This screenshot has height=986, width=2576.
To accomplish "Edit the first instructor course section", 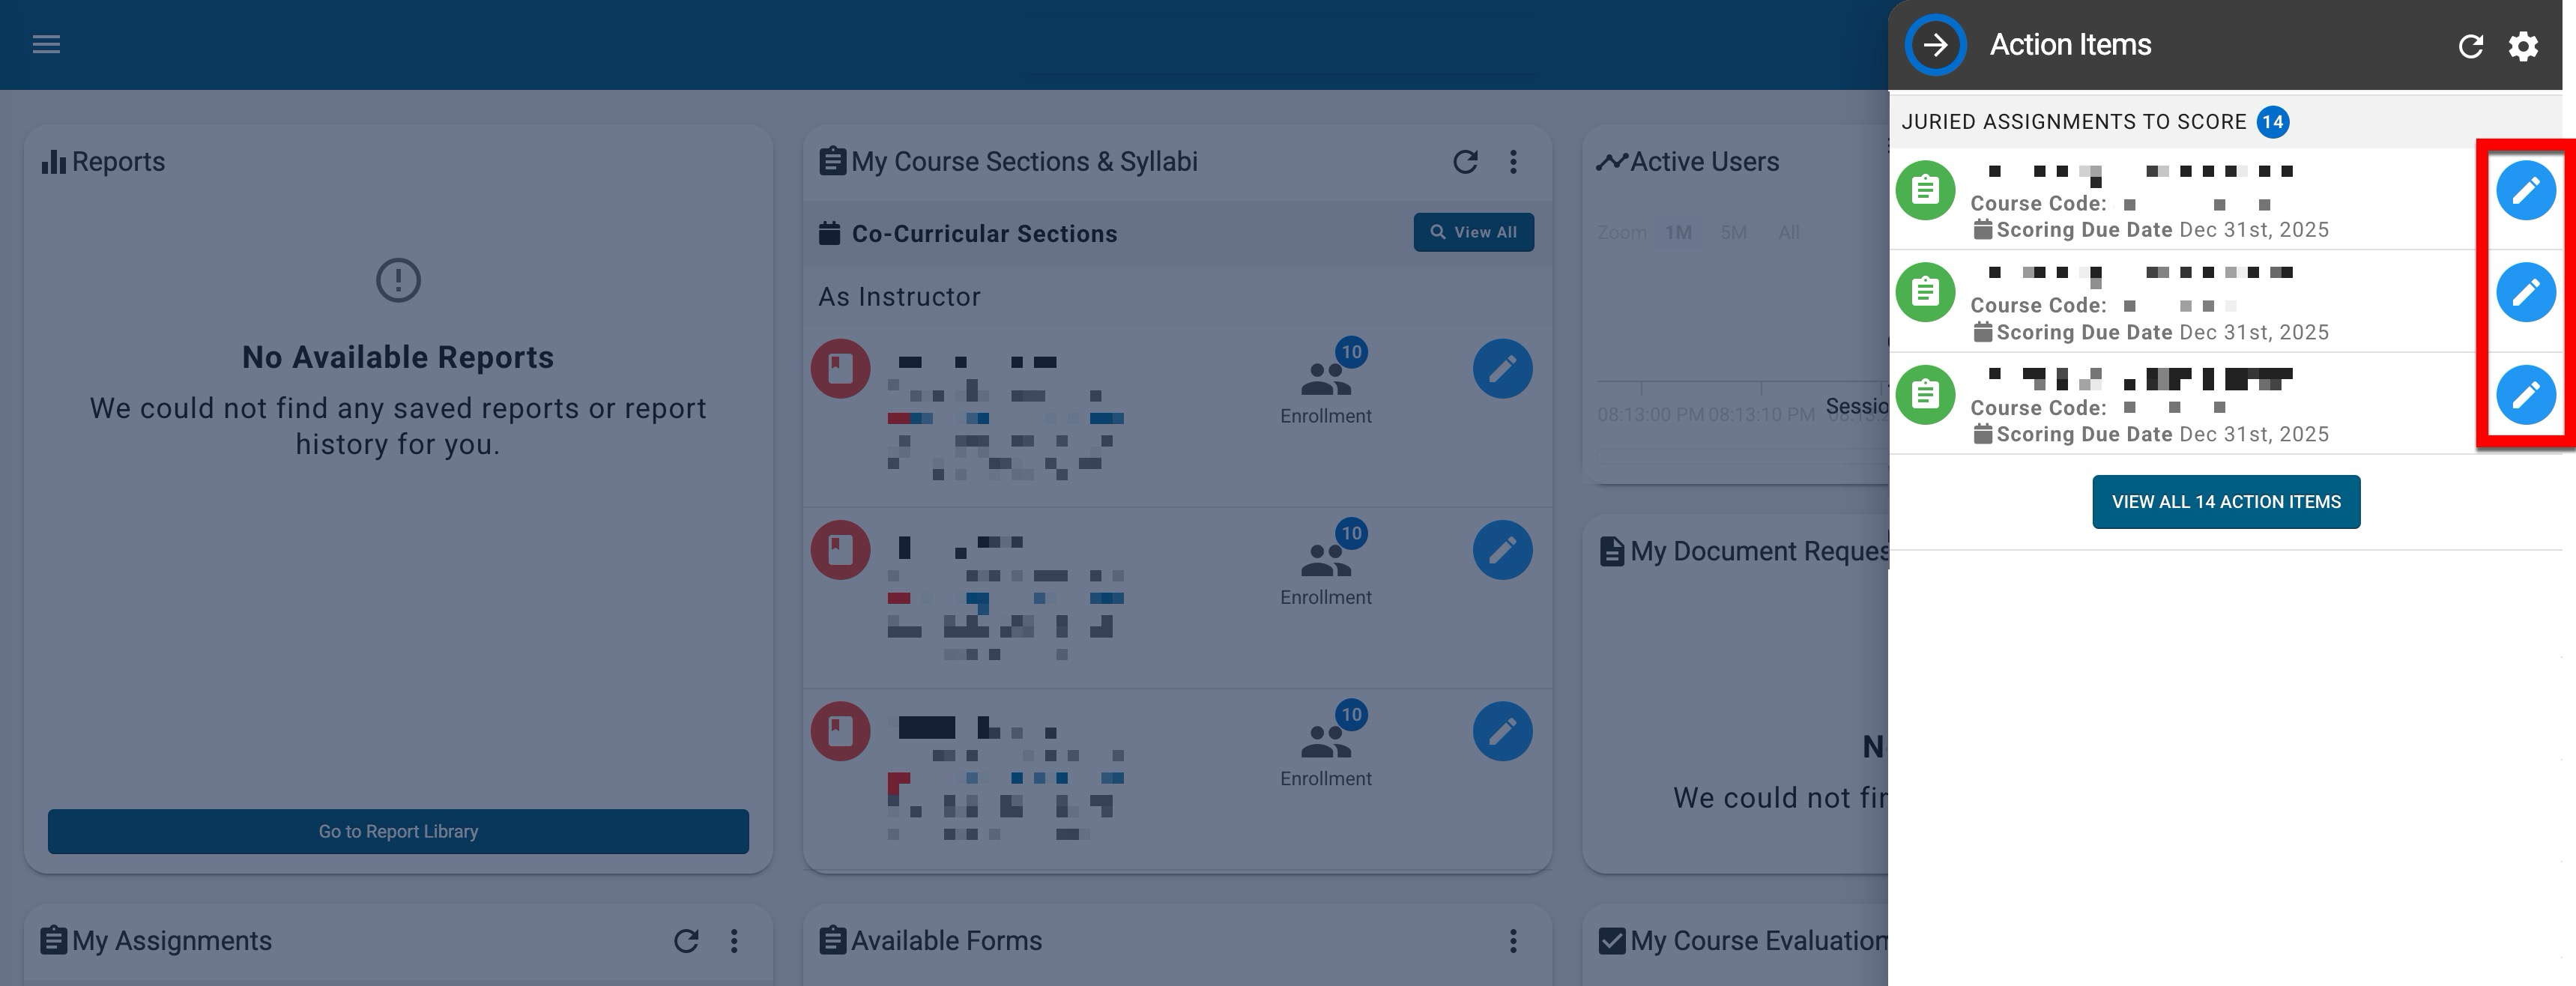I will click(x=1502, y=369).
